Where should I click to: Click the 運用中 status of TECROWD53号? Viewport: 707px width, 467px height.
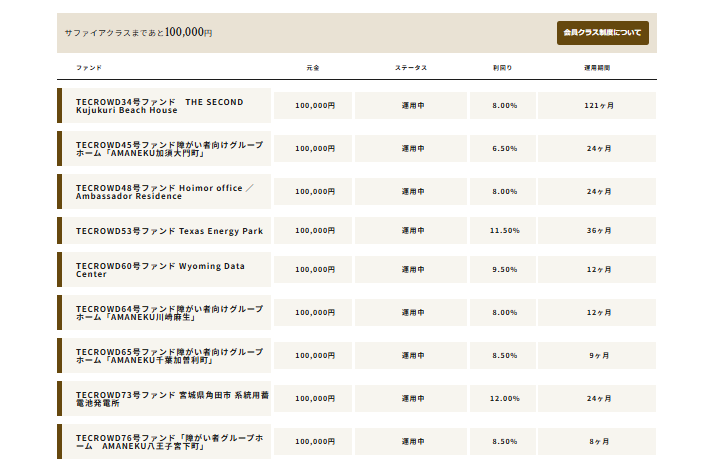[x=411, y=230]
